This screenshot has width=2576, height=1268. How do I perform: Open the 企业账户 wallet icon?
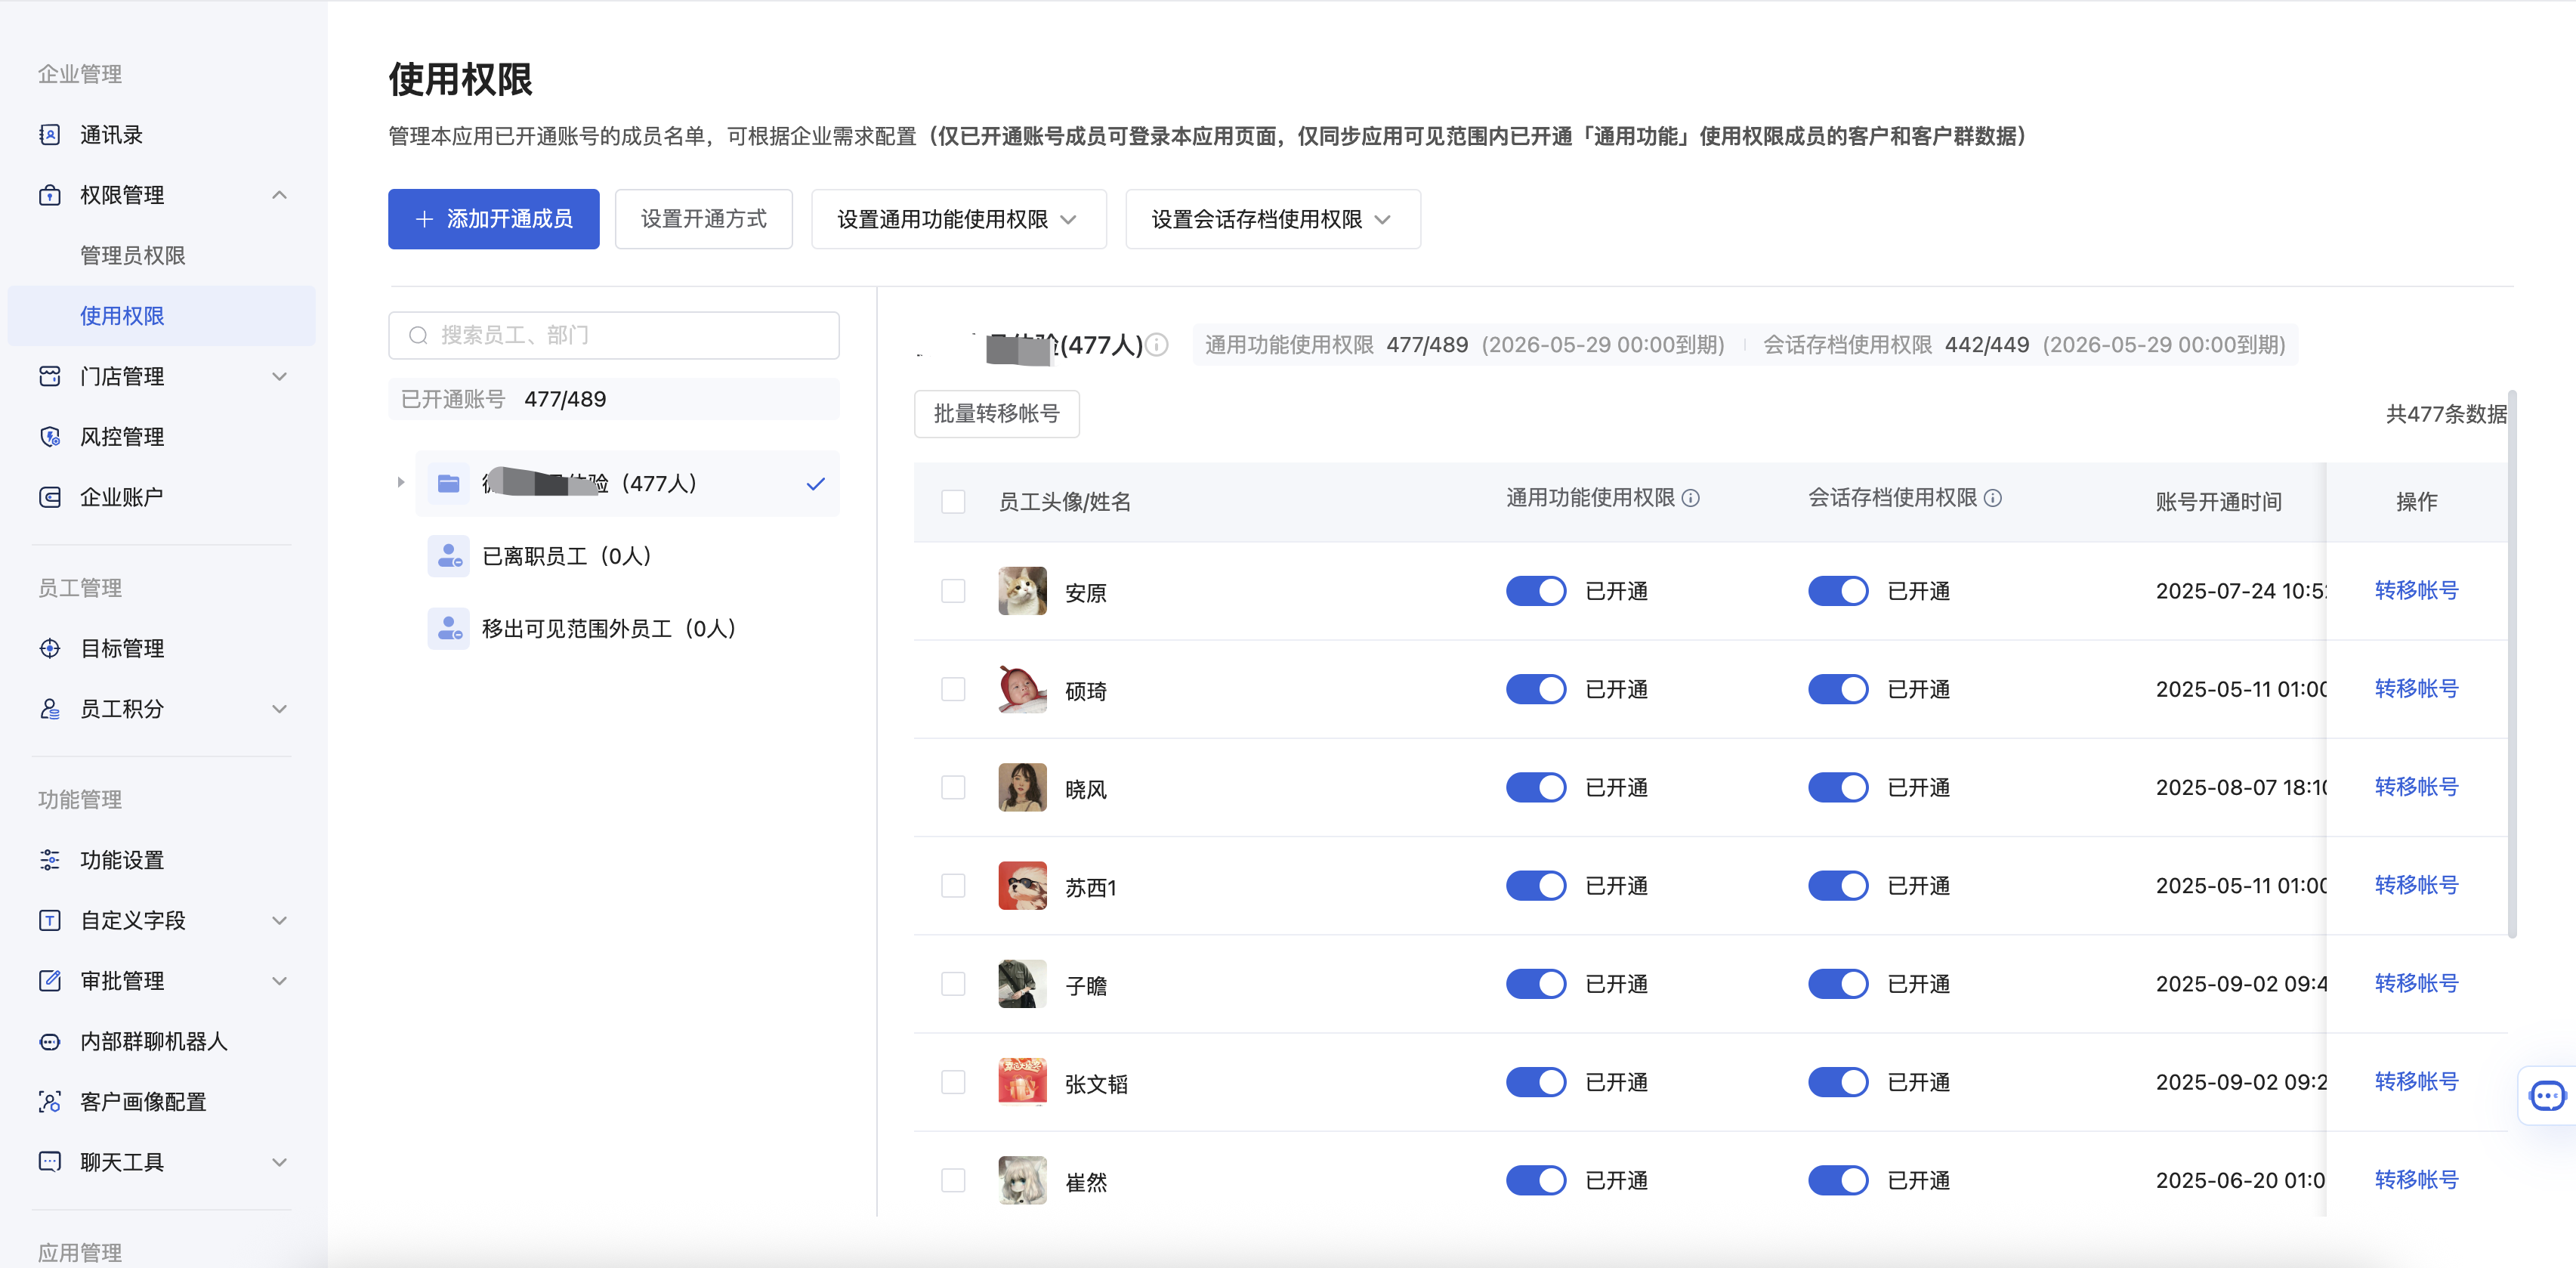(49, 497)
